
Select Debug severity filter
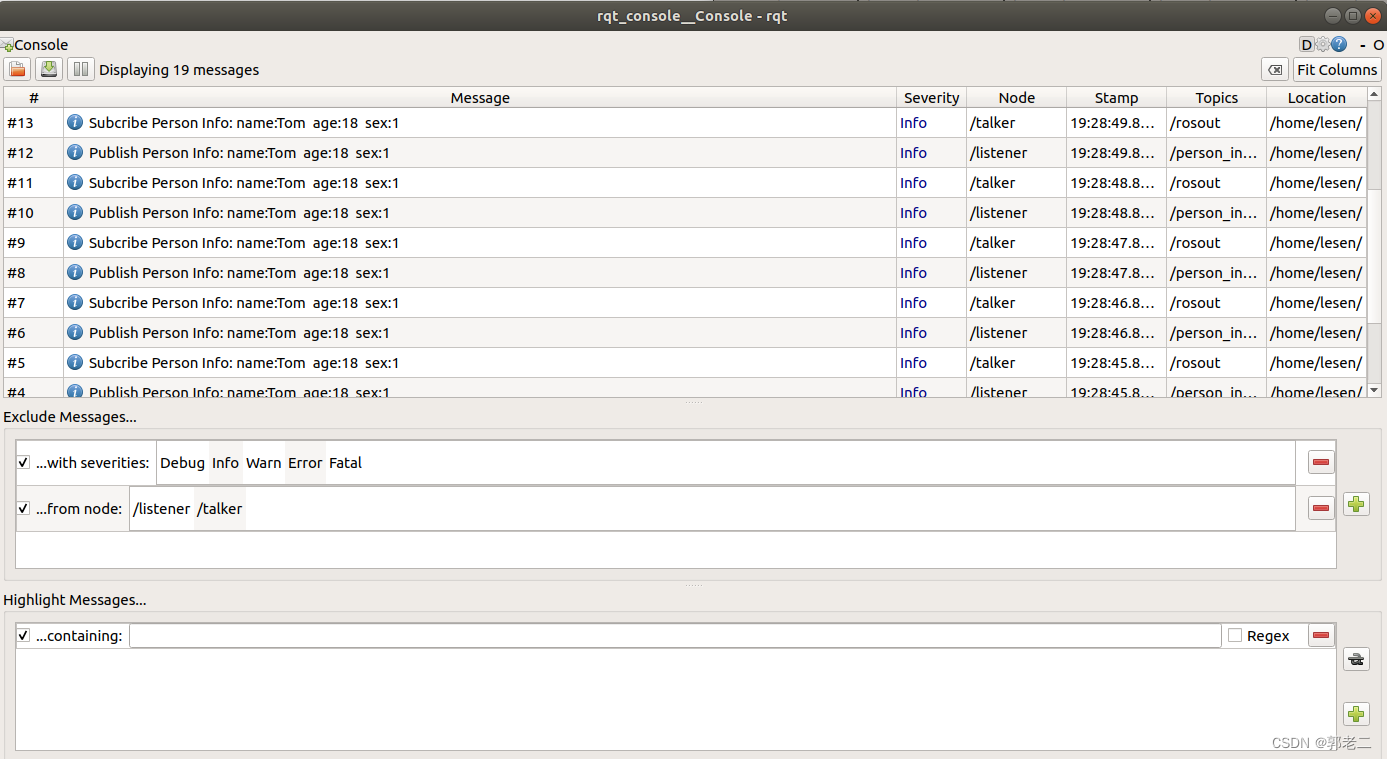[182, 463]
